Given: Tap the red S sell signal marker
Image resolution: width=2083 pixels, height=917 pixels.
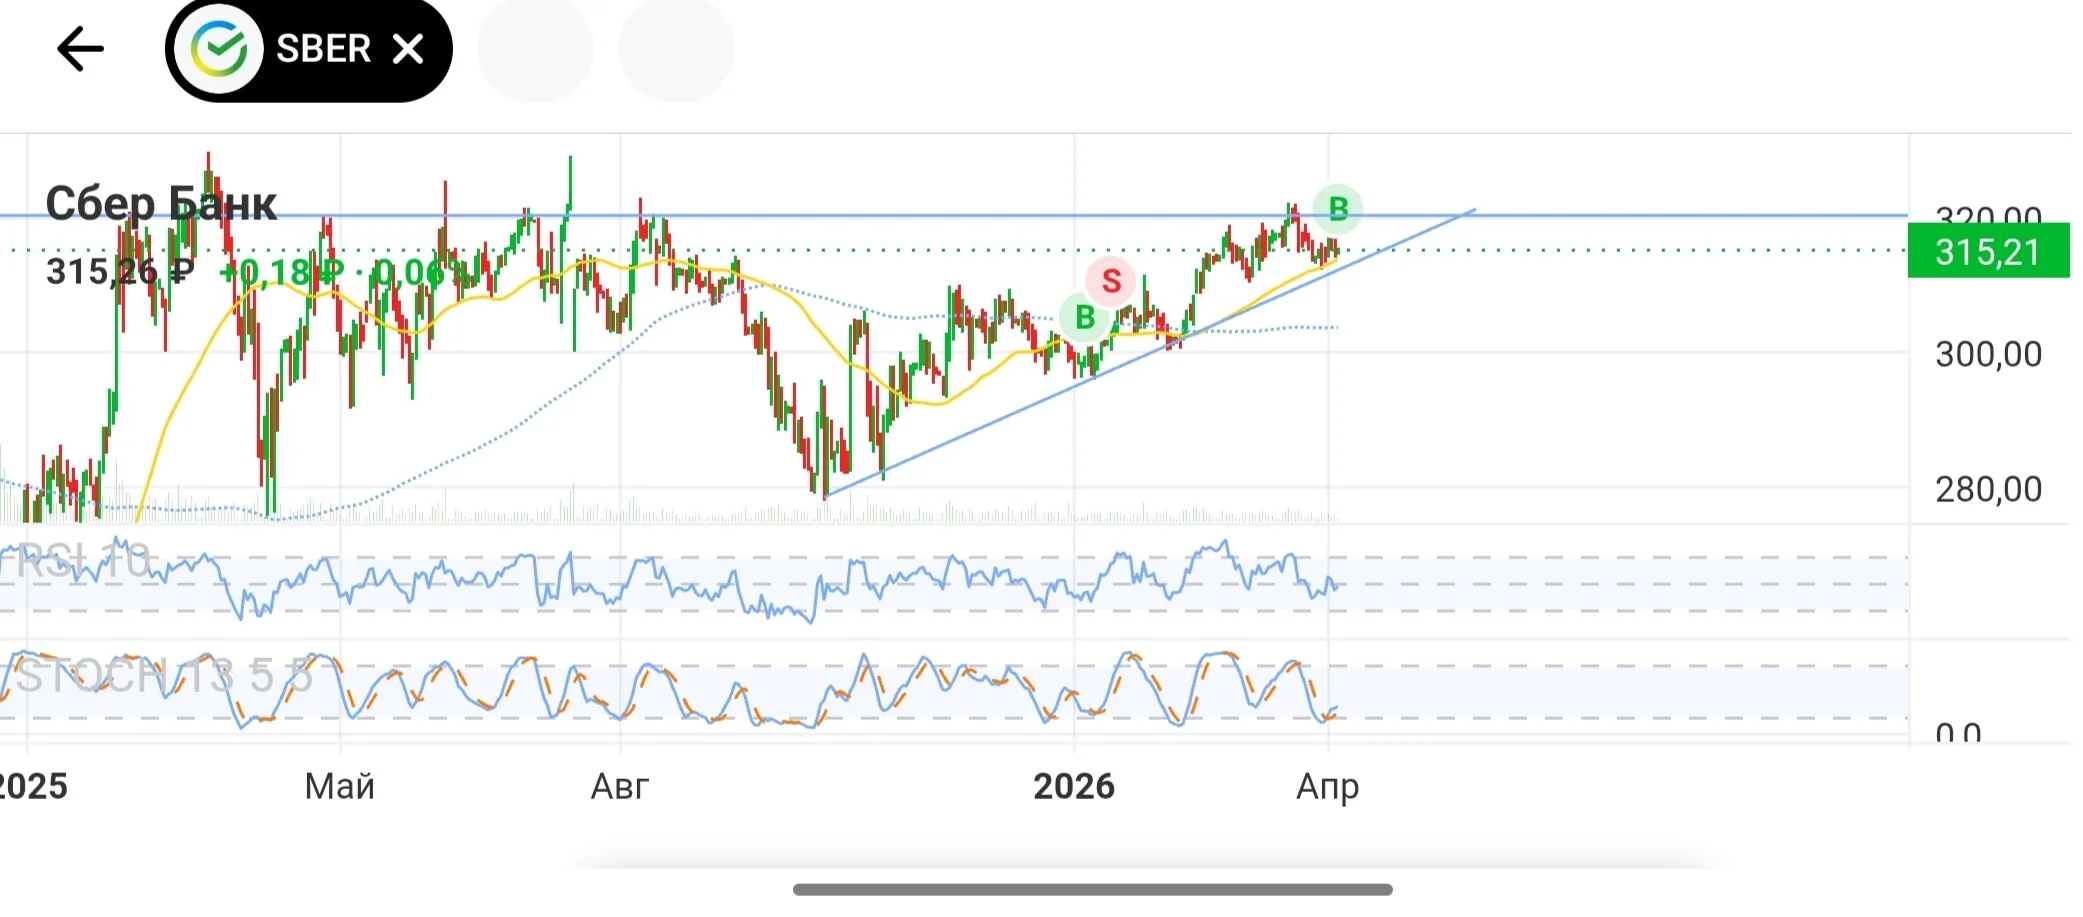Looking at the screenshot, I should (1111, 281).
